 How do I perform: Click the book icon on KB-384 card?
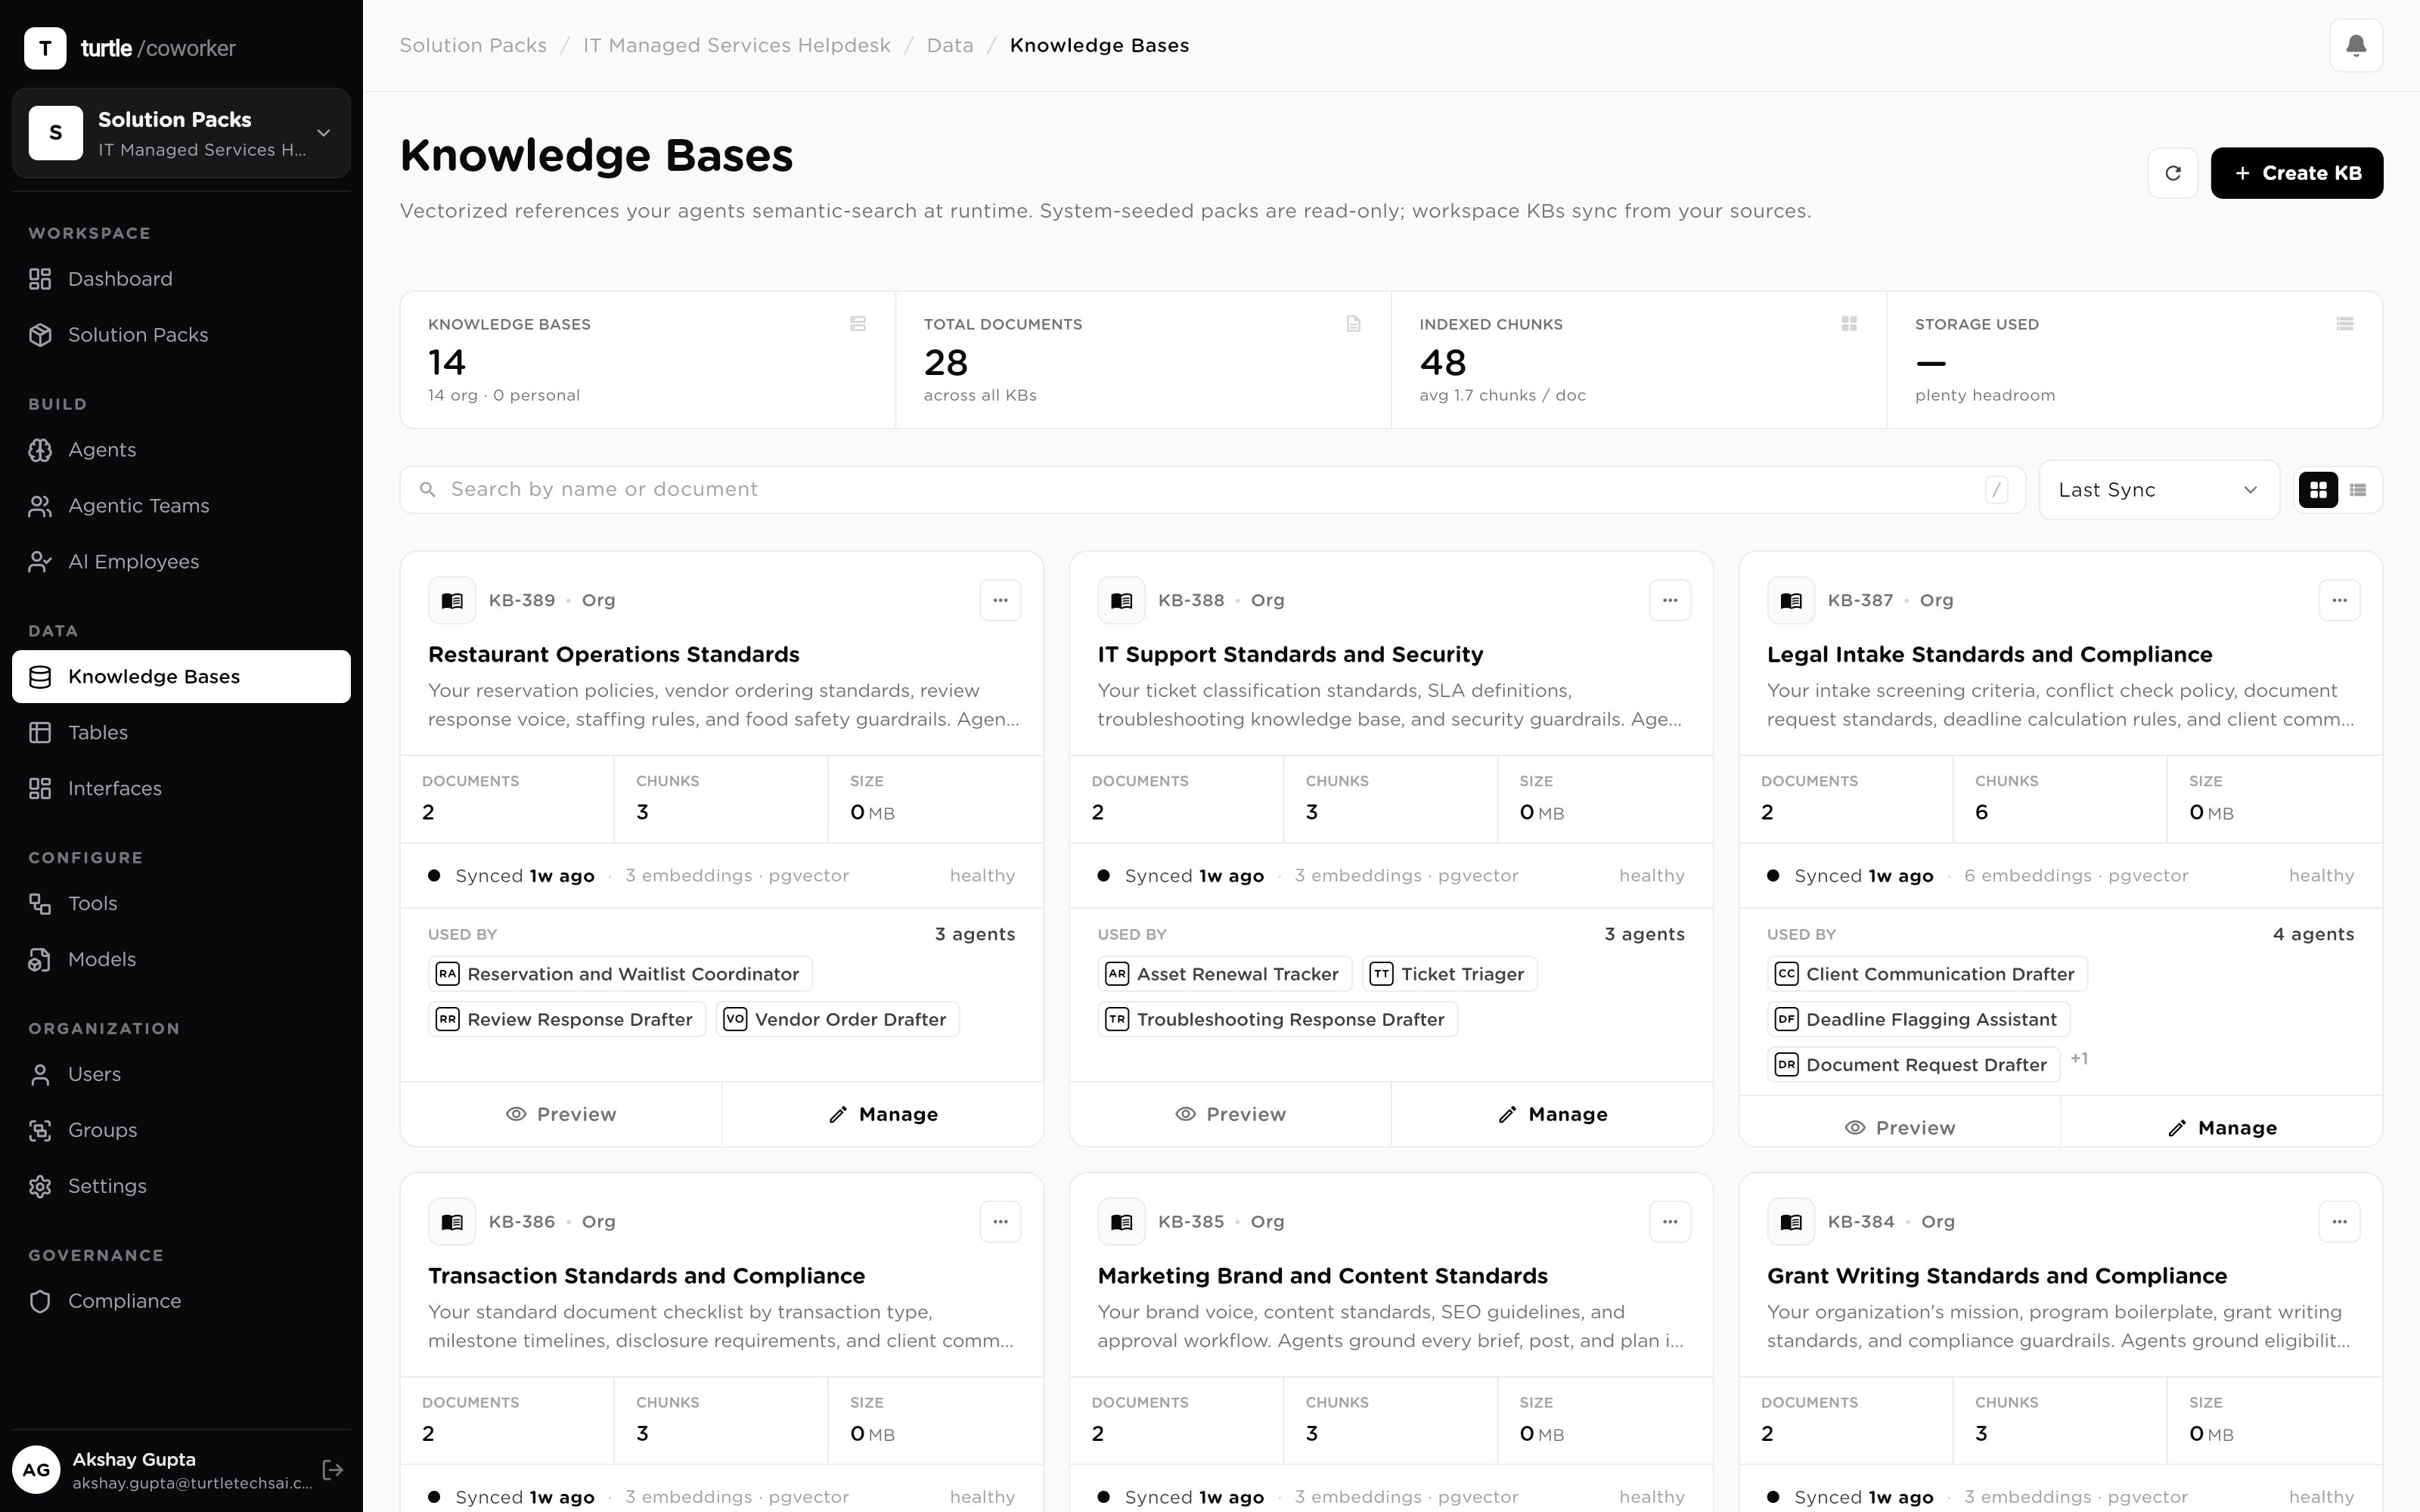1791,1222
